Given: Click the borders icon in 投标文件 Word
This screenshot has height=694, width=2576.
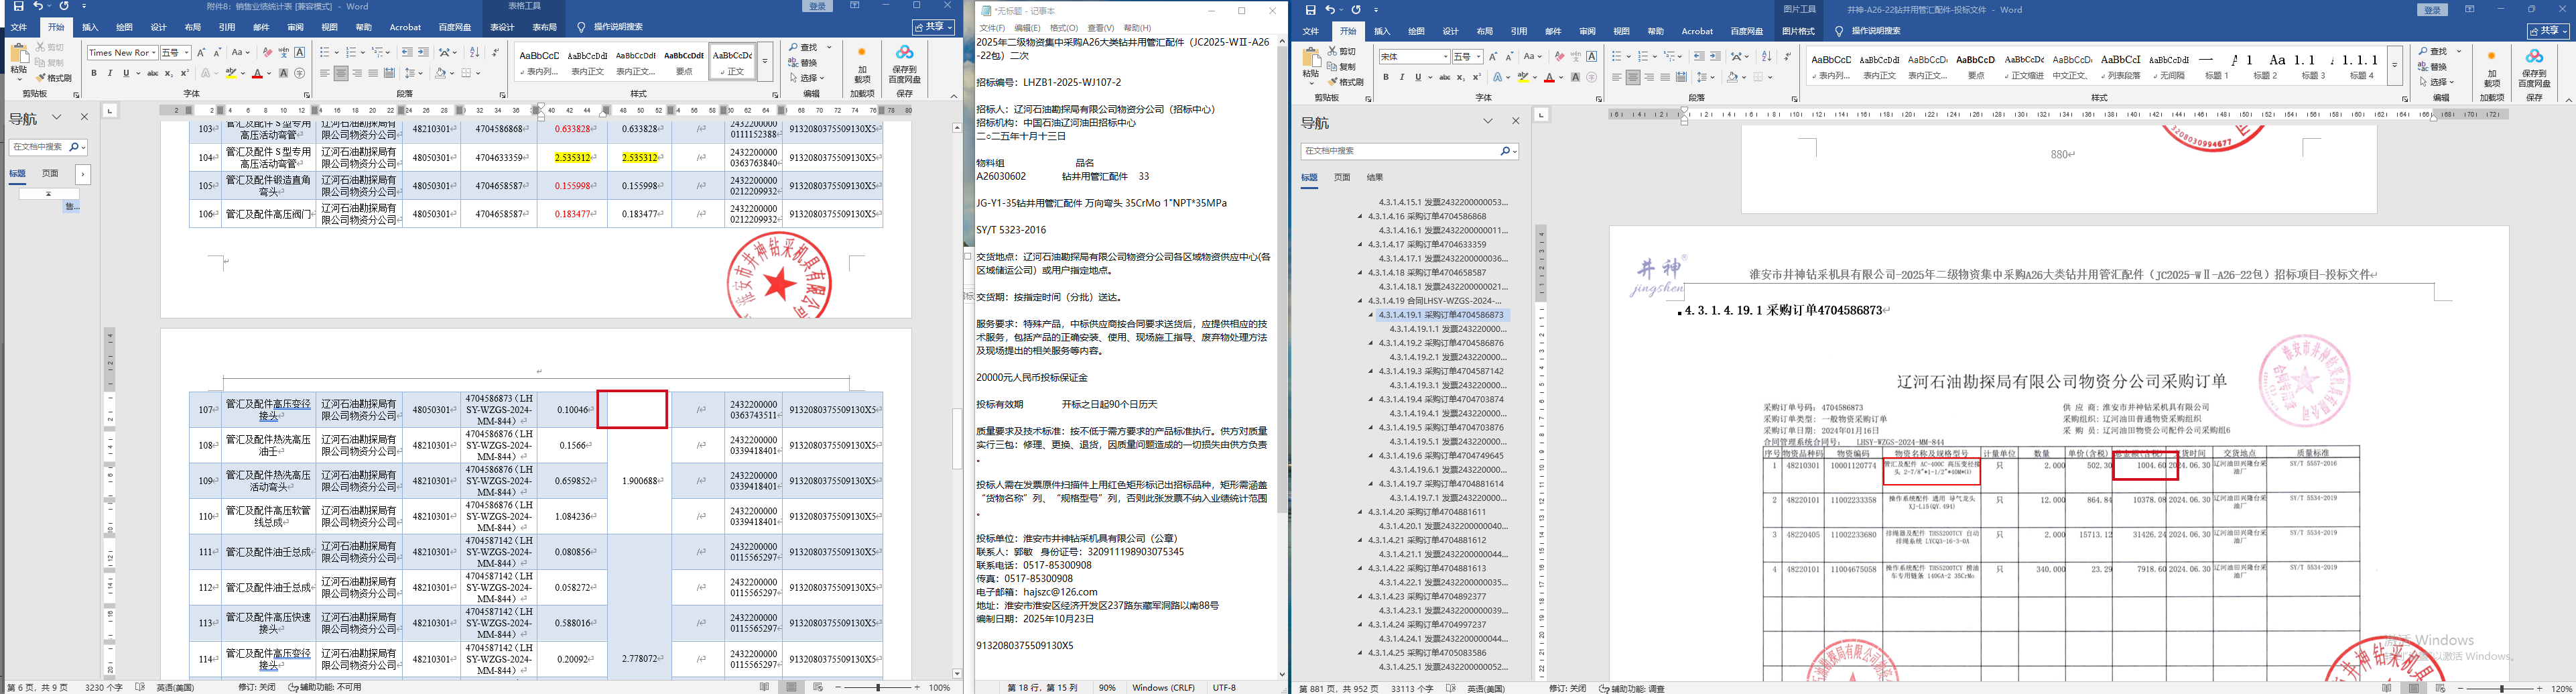Looking at the screenshot, I should coord(1759,77).
